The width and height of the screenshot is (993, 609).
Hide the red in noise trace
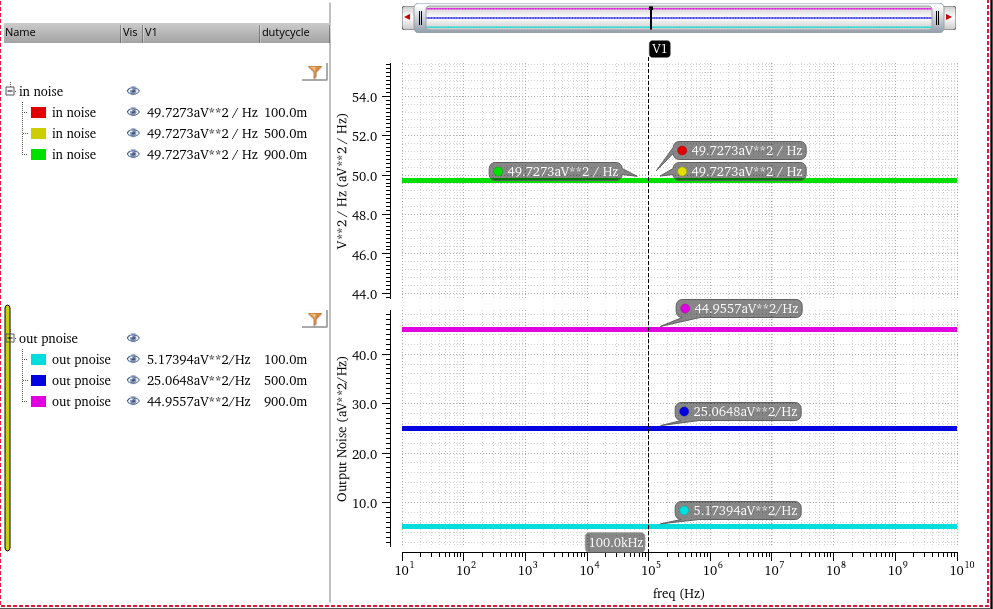(133, 112)
